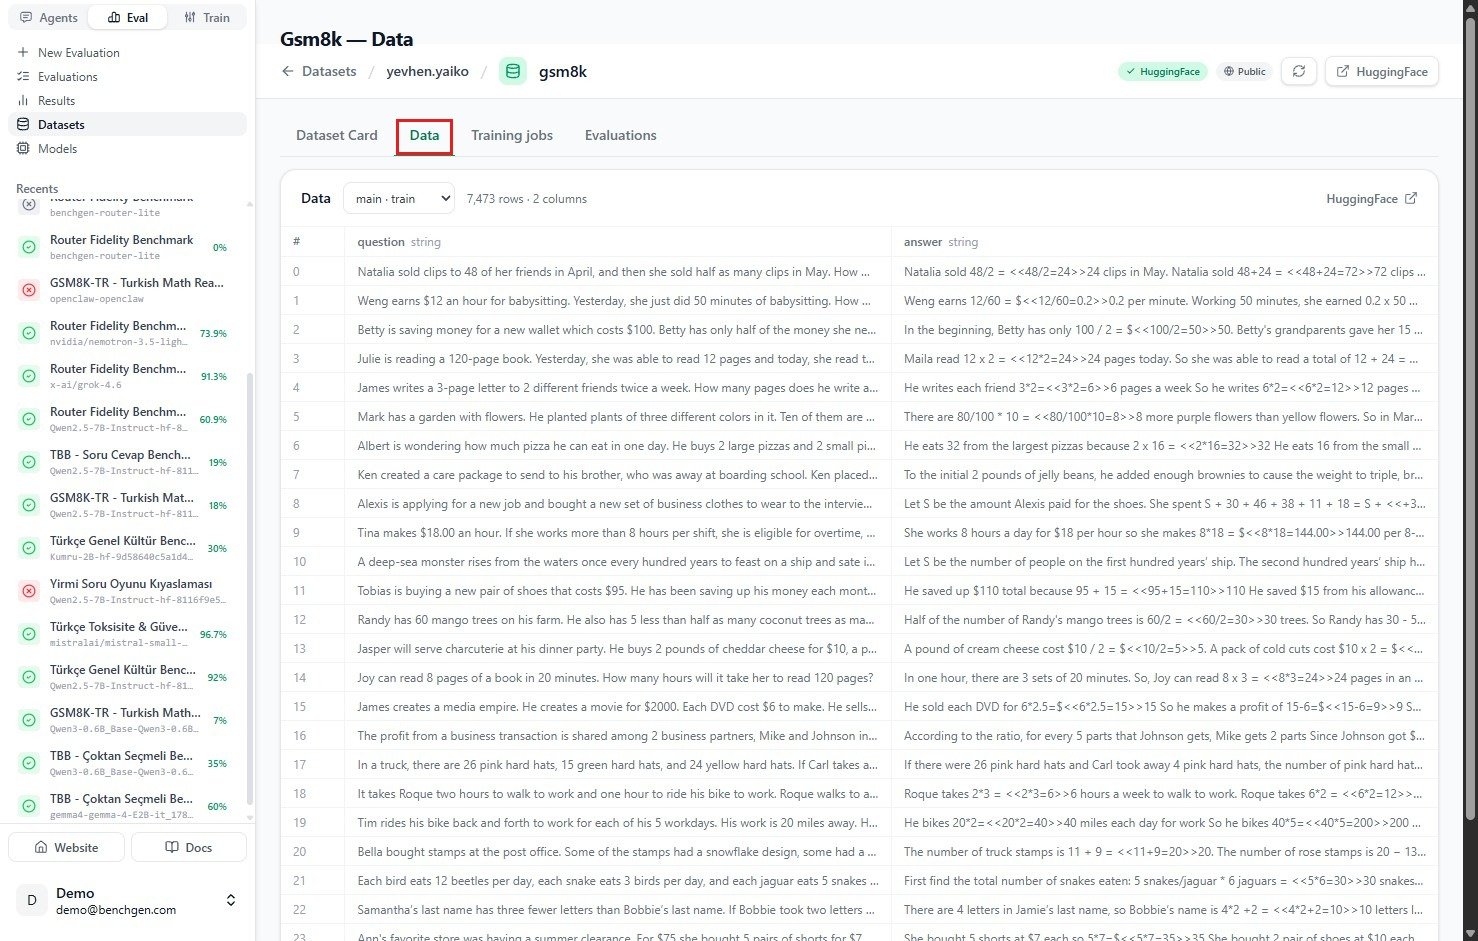The image size is (1478, 941).
Task: Open GSM8K-TR - Turkish Mat 18% recent item
Action: click(x=127, y=505)
